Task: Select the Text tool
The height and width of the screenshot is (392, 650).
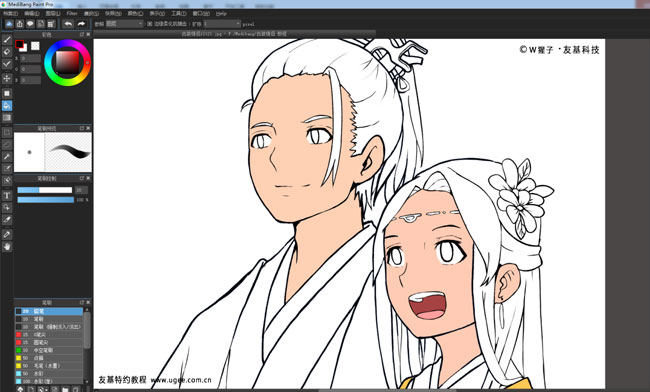Action: coord(7,195)
